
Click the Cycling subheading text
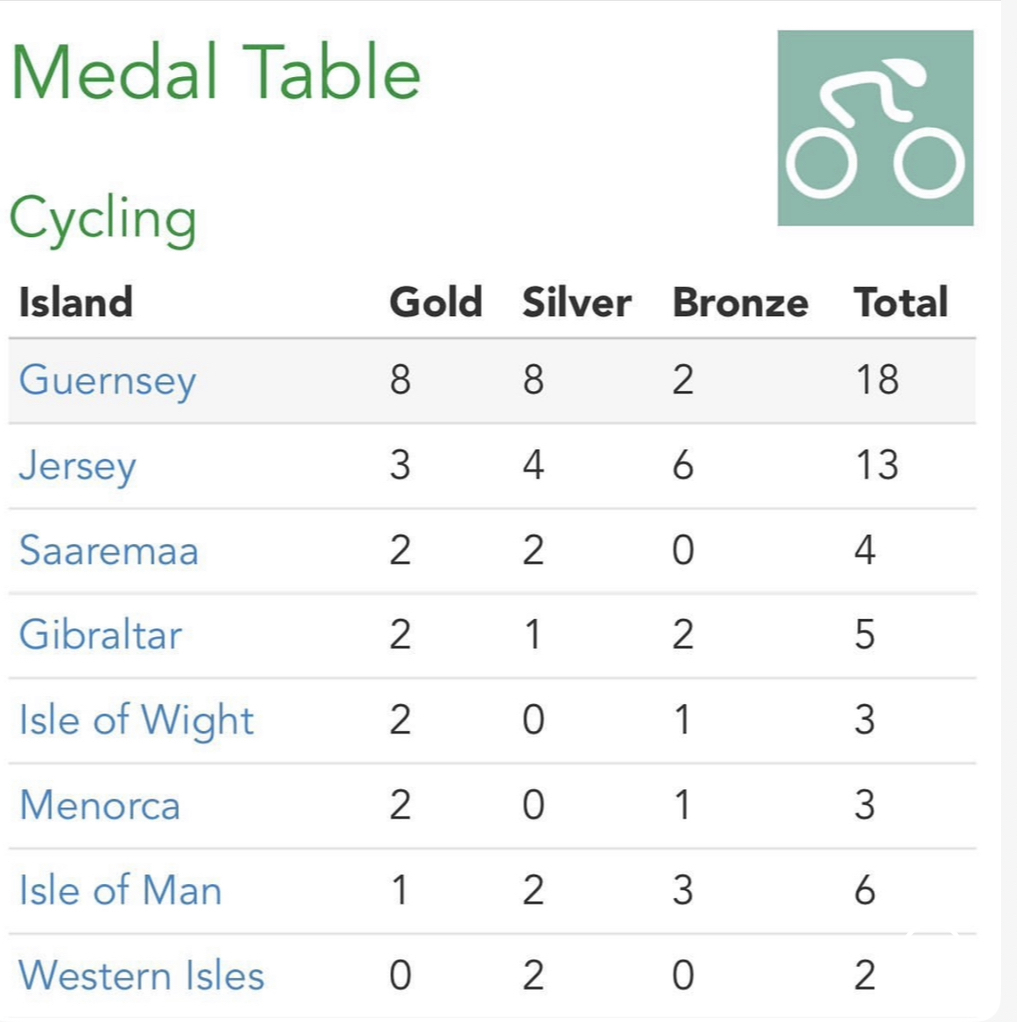pyautogui.click(x=103, y=220)
